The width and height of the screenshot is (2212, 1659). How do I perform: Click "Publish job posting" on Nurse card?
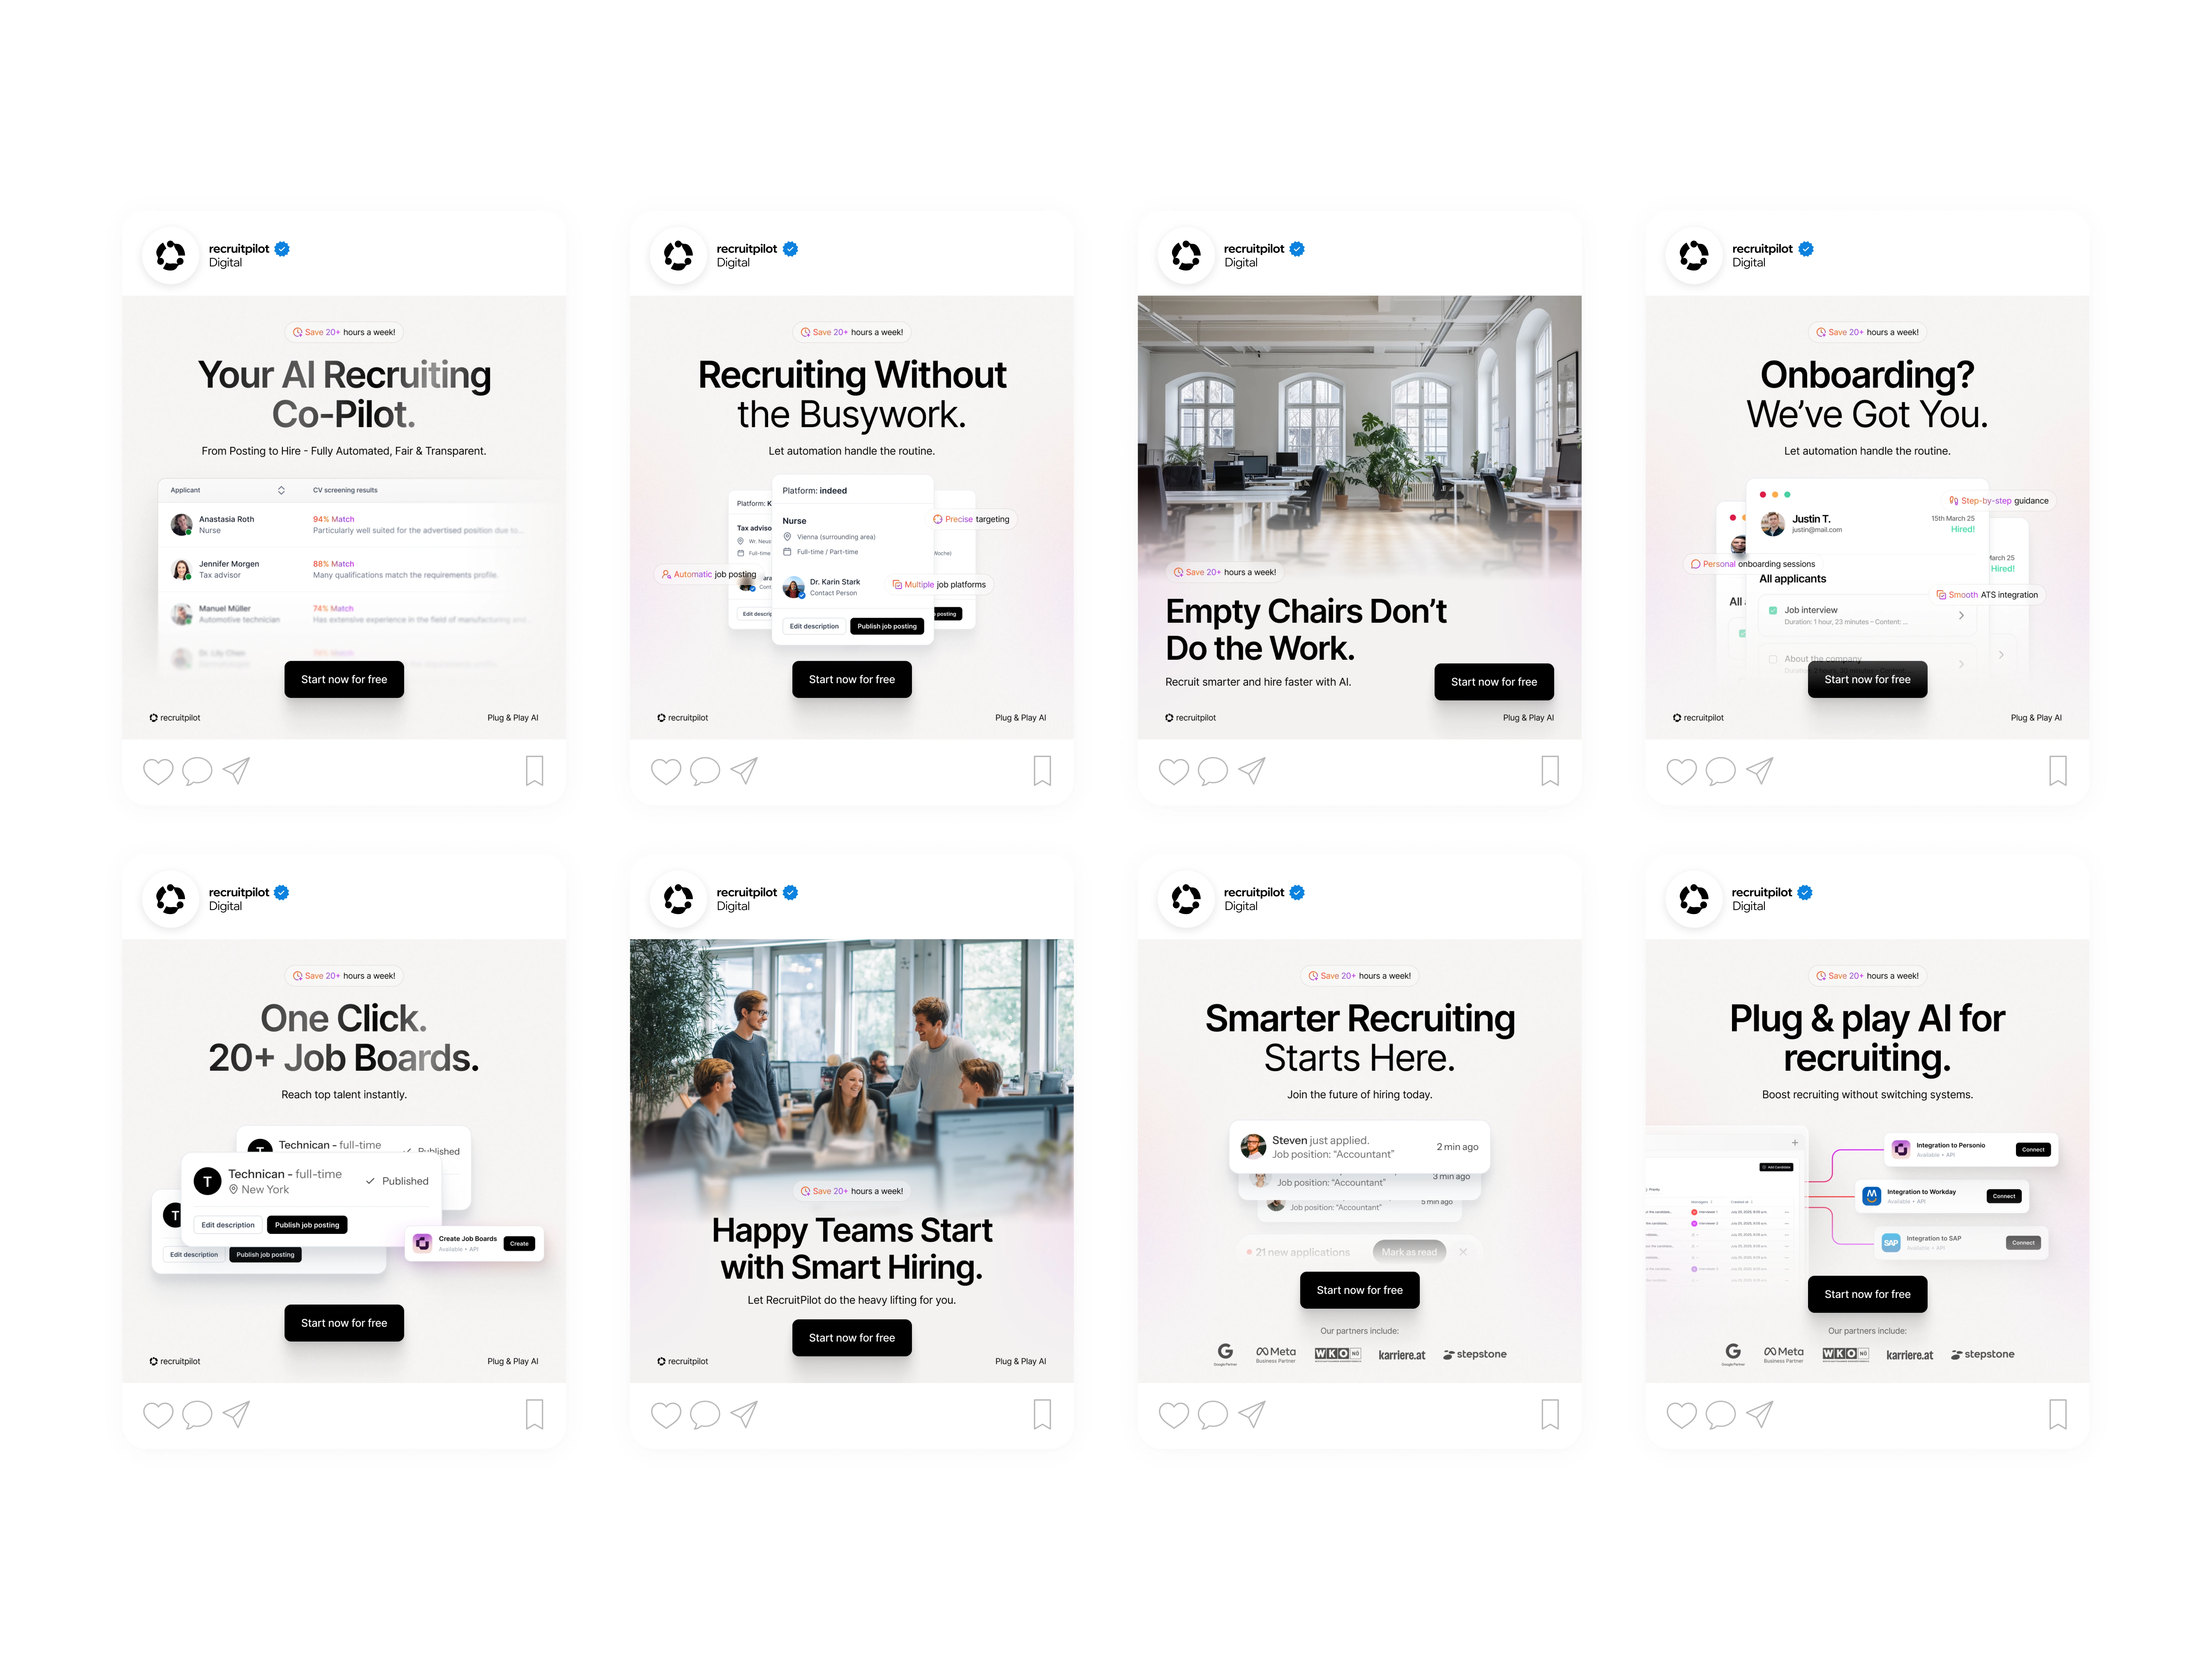point(887,626)
